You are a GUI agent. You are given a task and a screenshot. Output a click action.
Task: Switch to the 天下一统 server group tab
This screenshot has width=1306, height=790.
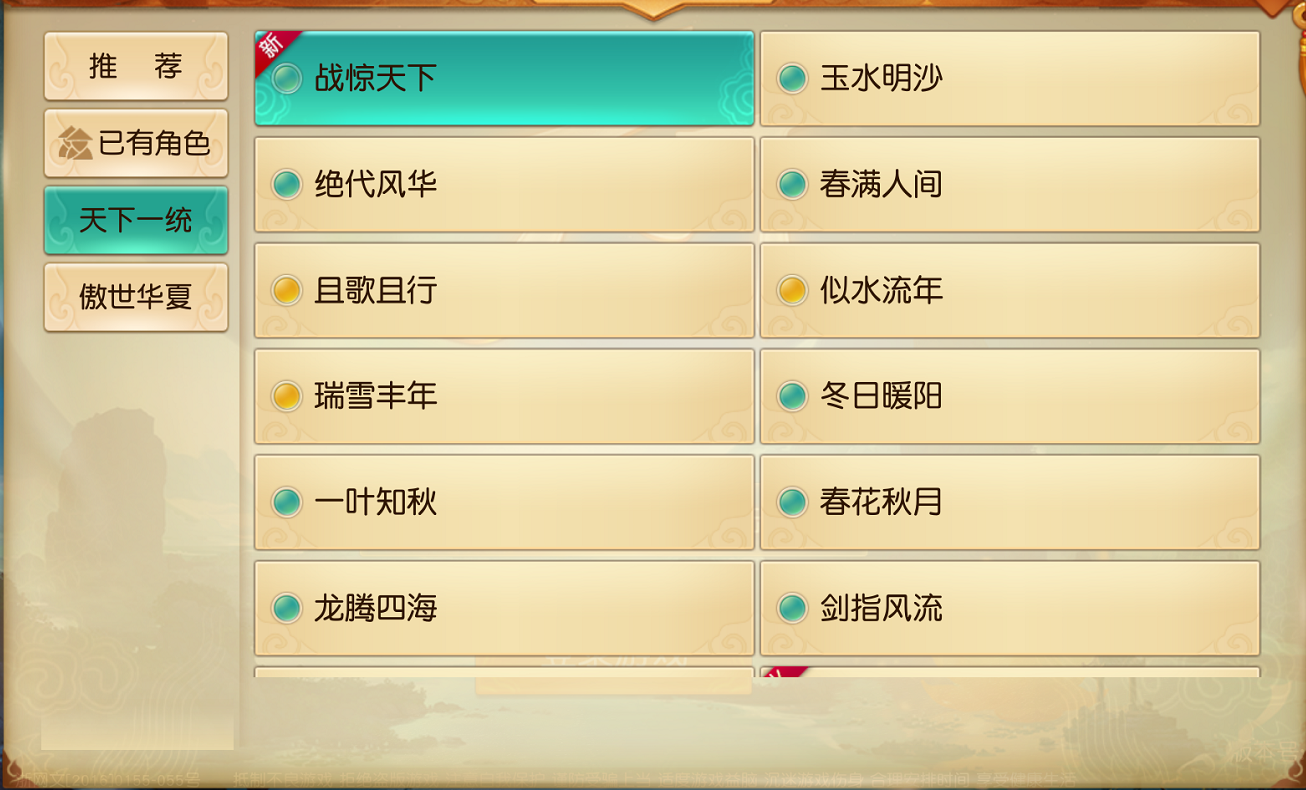click(x=136, y=220)
